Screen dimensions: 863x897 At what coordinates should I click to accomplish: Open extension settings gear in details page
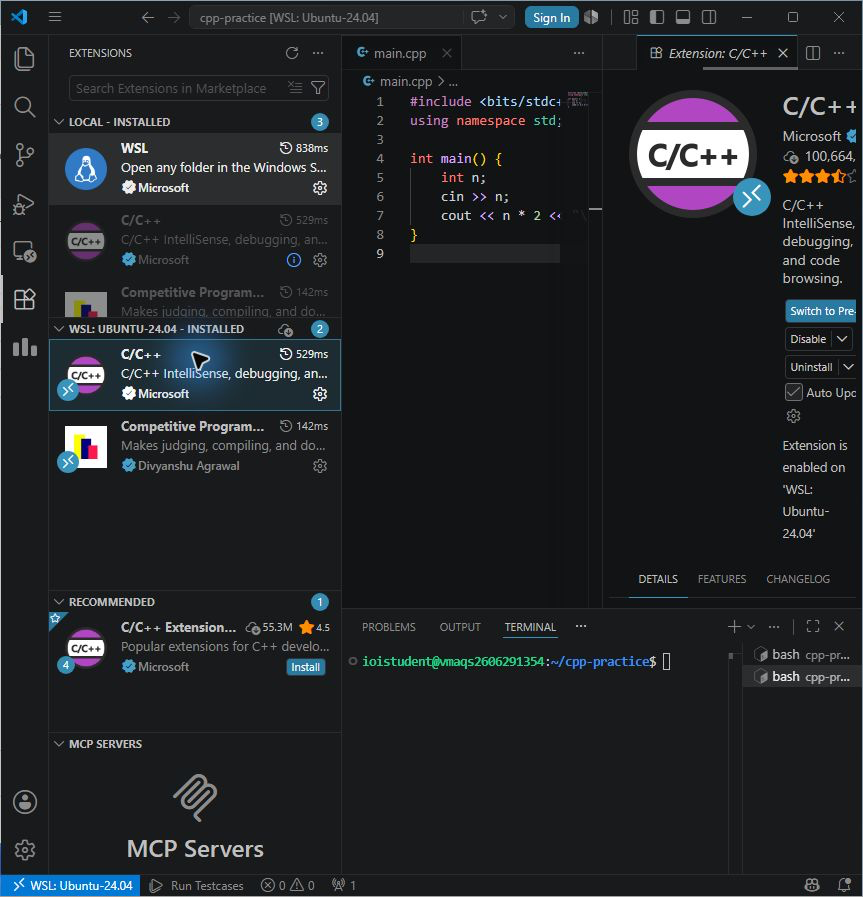[793, 416]
